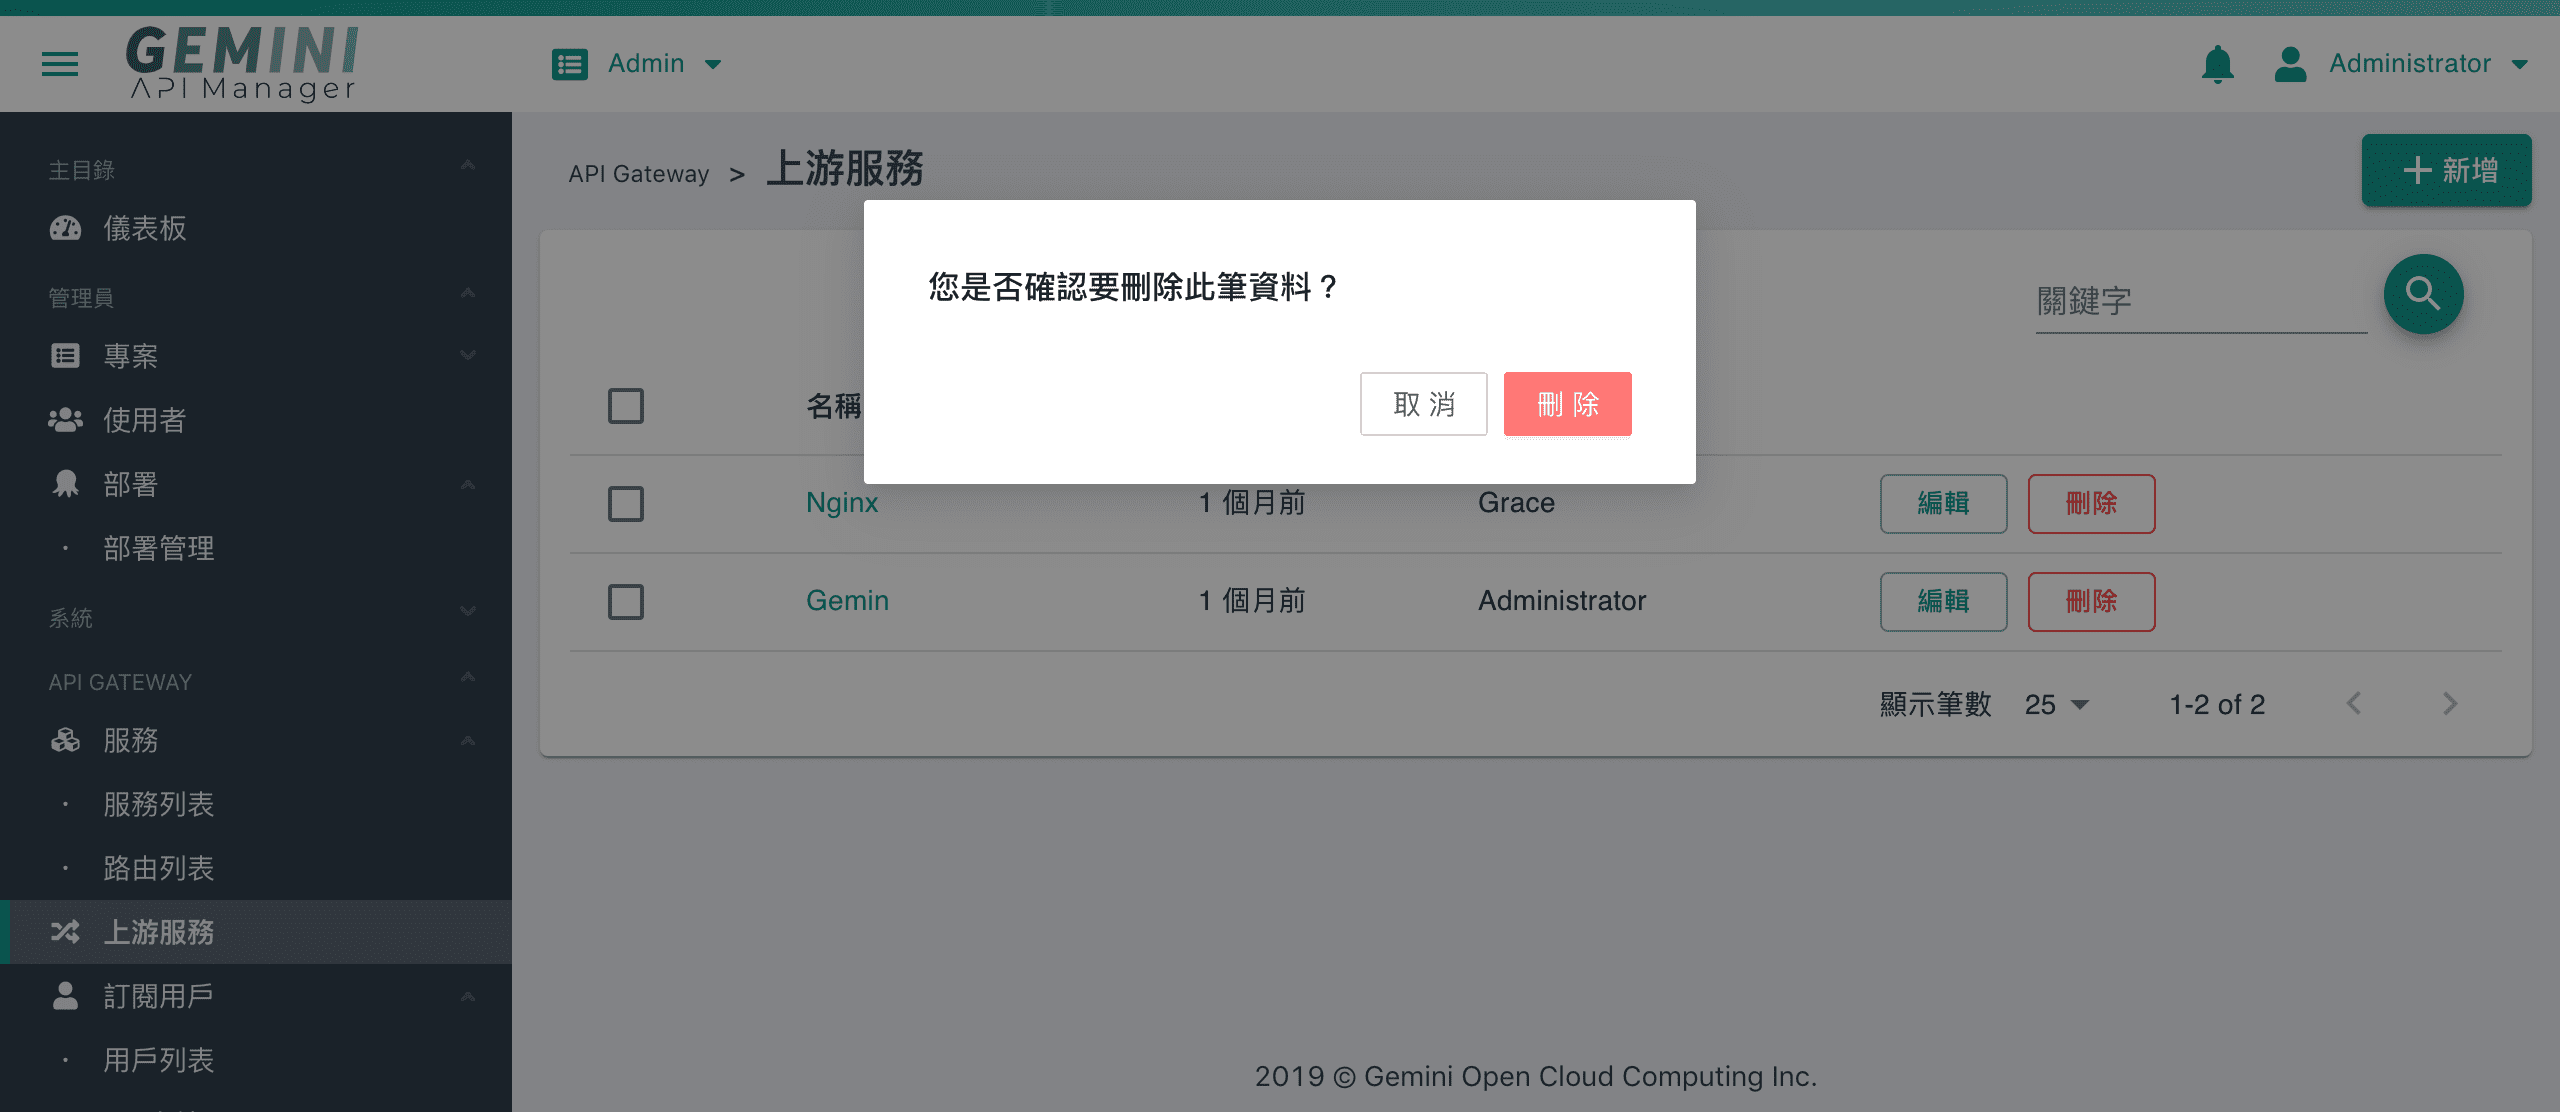Click the 1-2 of 2 pagination text

[x=2217, y=704]
